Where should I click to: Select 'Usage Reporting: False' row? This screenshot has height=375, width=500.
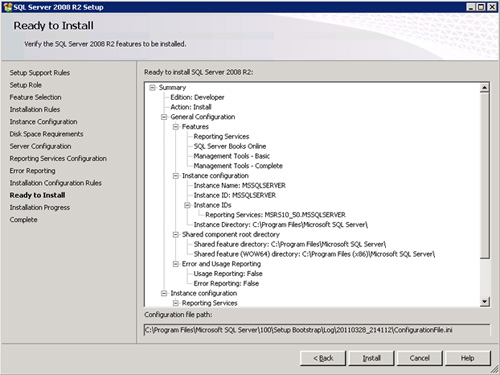coord(228,274)
